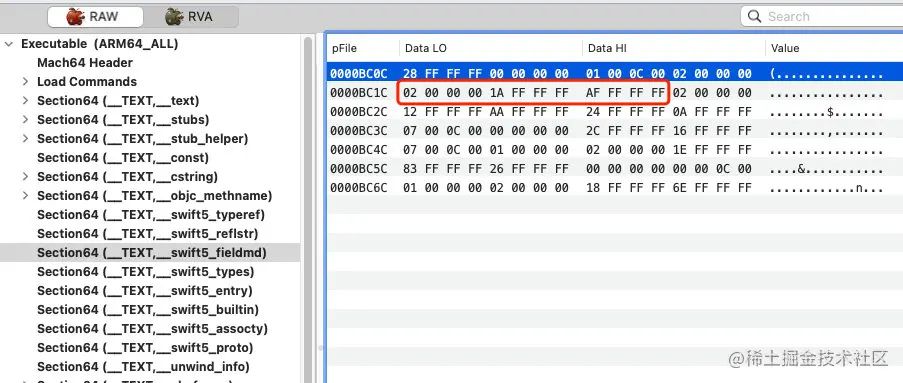Image resolution: width=903 pixels, height=383 pixels.
Task: Switch to RVA address mode
Action: tap(190, 17)
